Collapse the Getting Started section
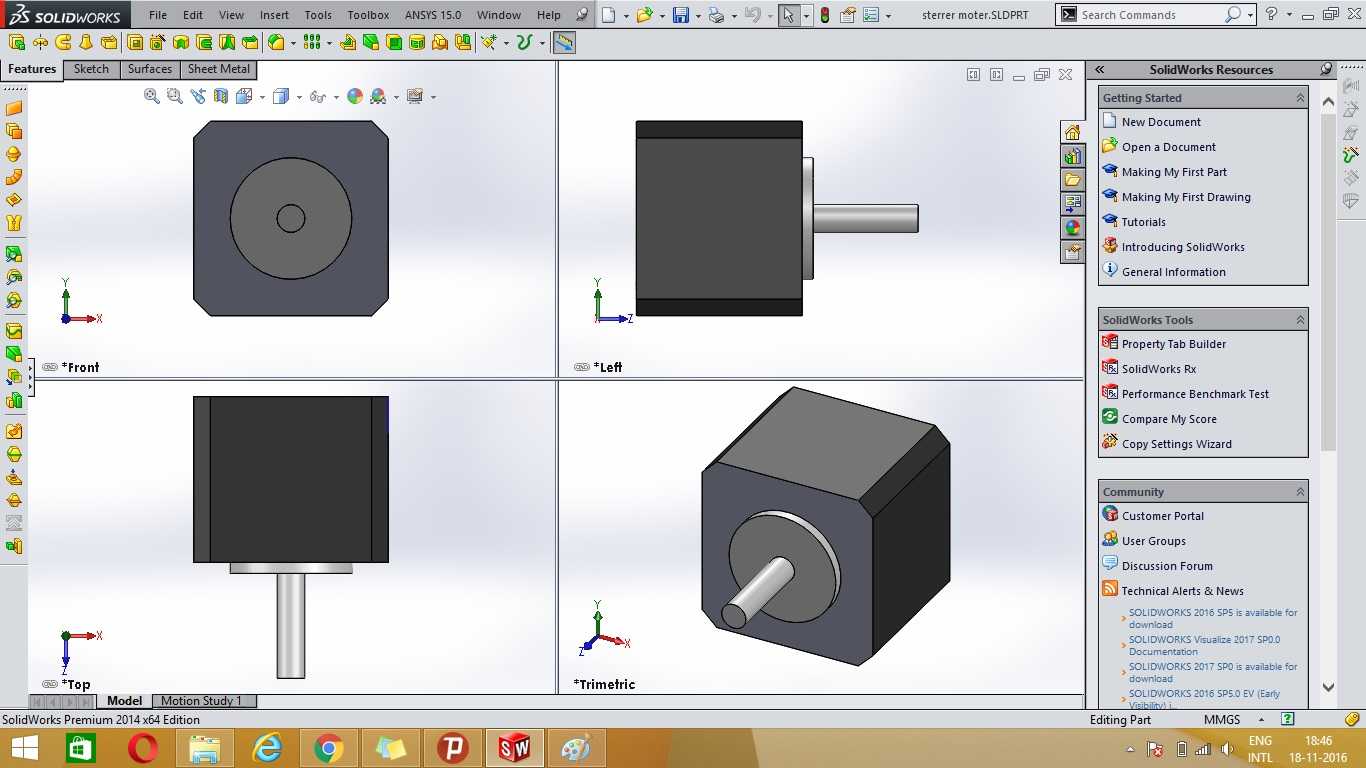 (x=1300, y=98)
